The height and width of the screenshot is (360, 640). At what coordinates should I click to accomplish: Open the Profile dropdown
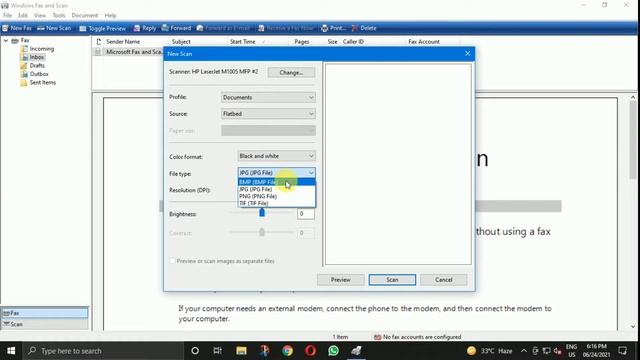268,98
